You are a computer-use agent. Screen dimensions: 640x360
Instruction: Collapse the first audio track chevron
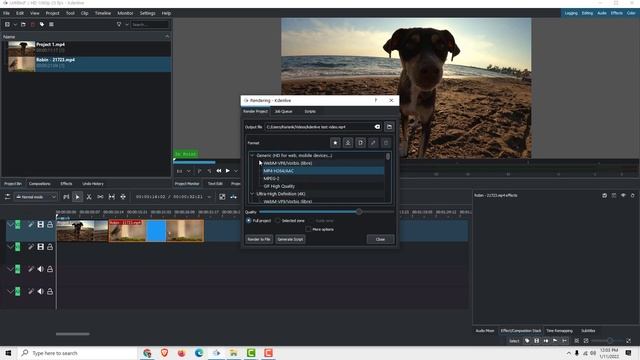(x=10, y=269)
